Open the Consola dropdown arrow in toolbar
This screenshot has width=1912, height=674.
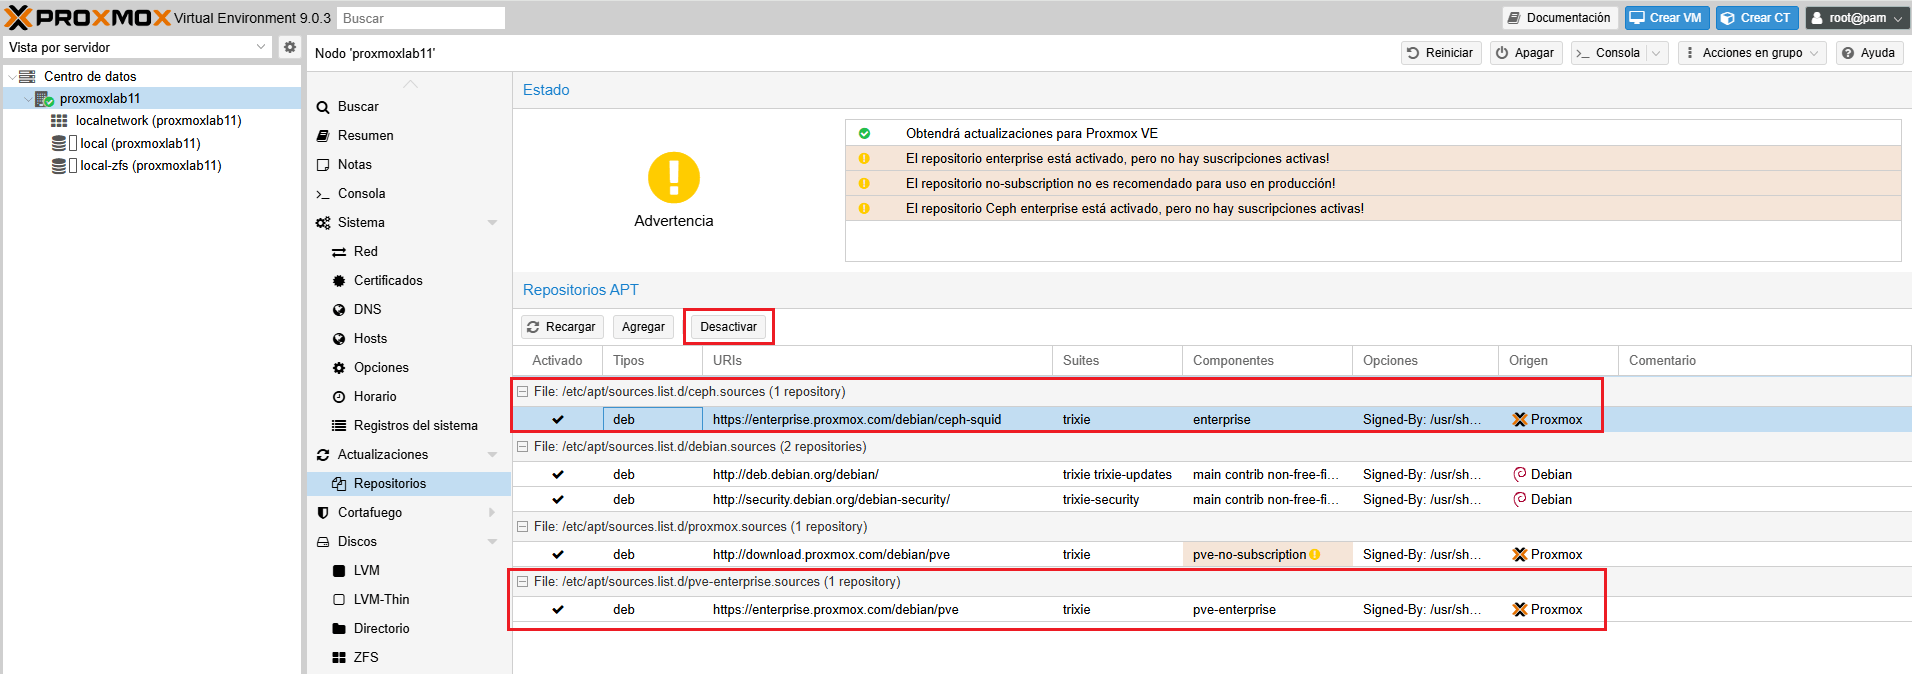pos(1656,53)
